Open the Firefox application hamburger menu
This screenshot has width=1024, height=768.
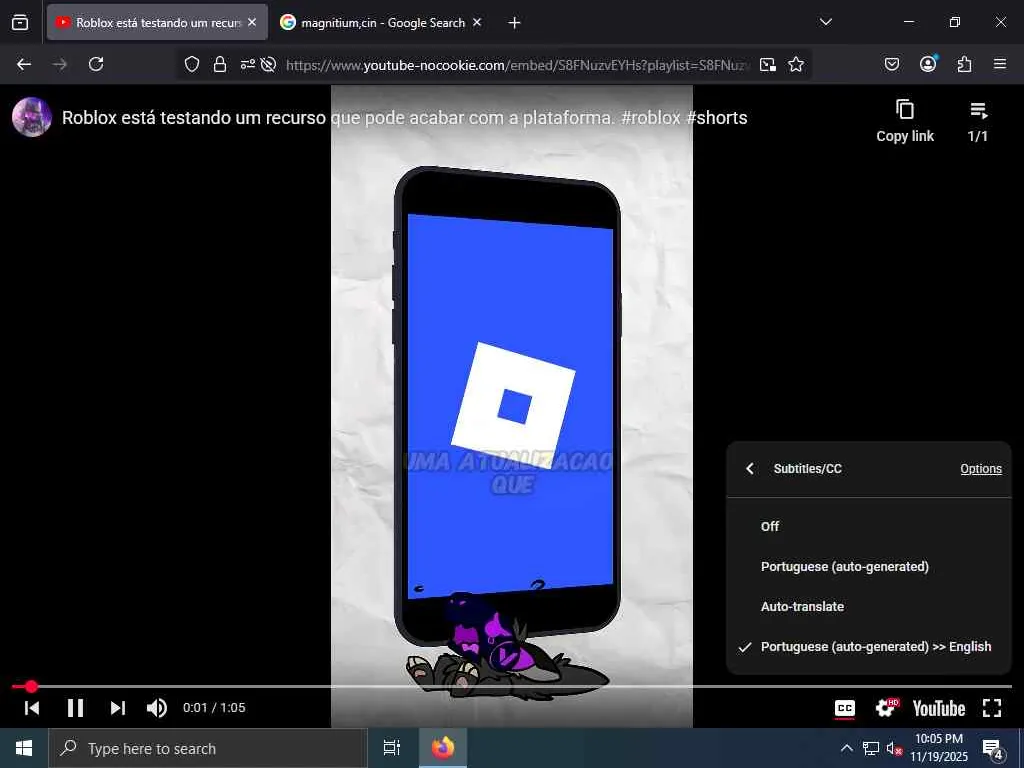(x=1000, y=64)
